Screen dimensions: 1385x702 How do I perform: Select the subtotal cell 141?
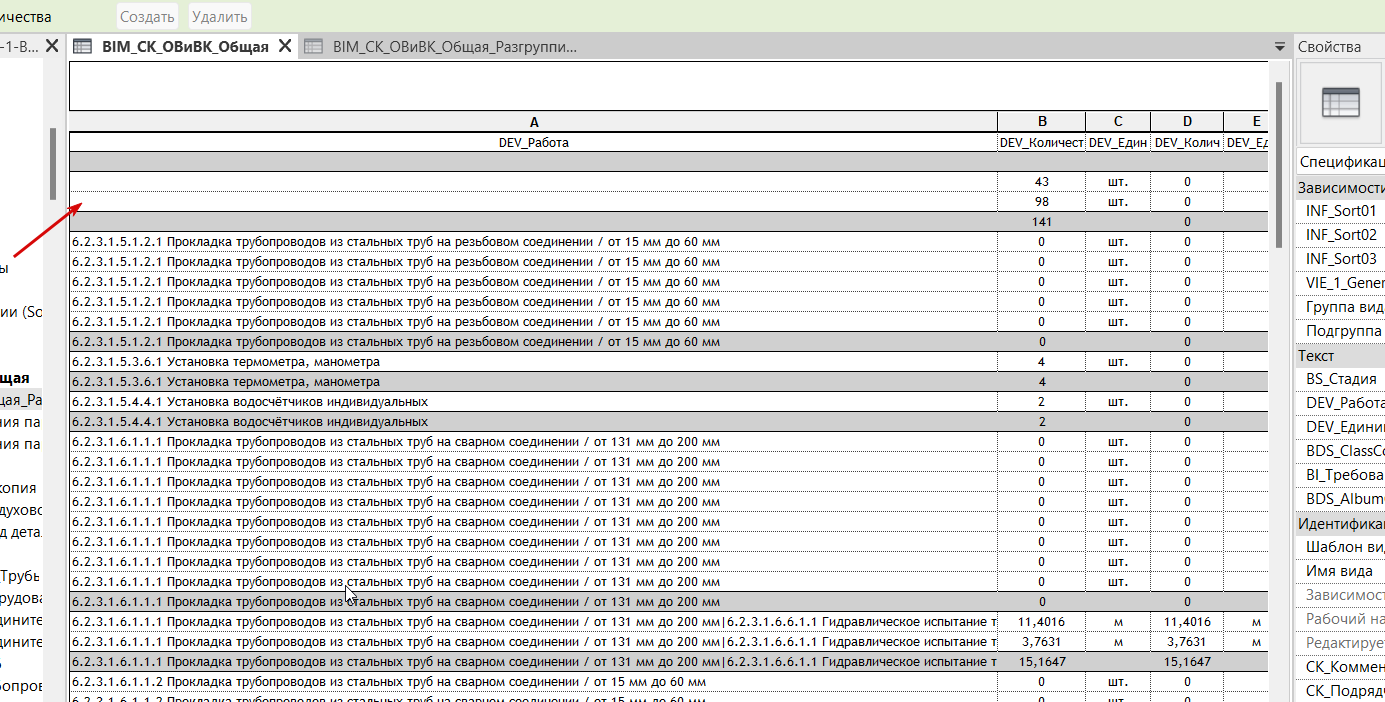(1041, 222)
